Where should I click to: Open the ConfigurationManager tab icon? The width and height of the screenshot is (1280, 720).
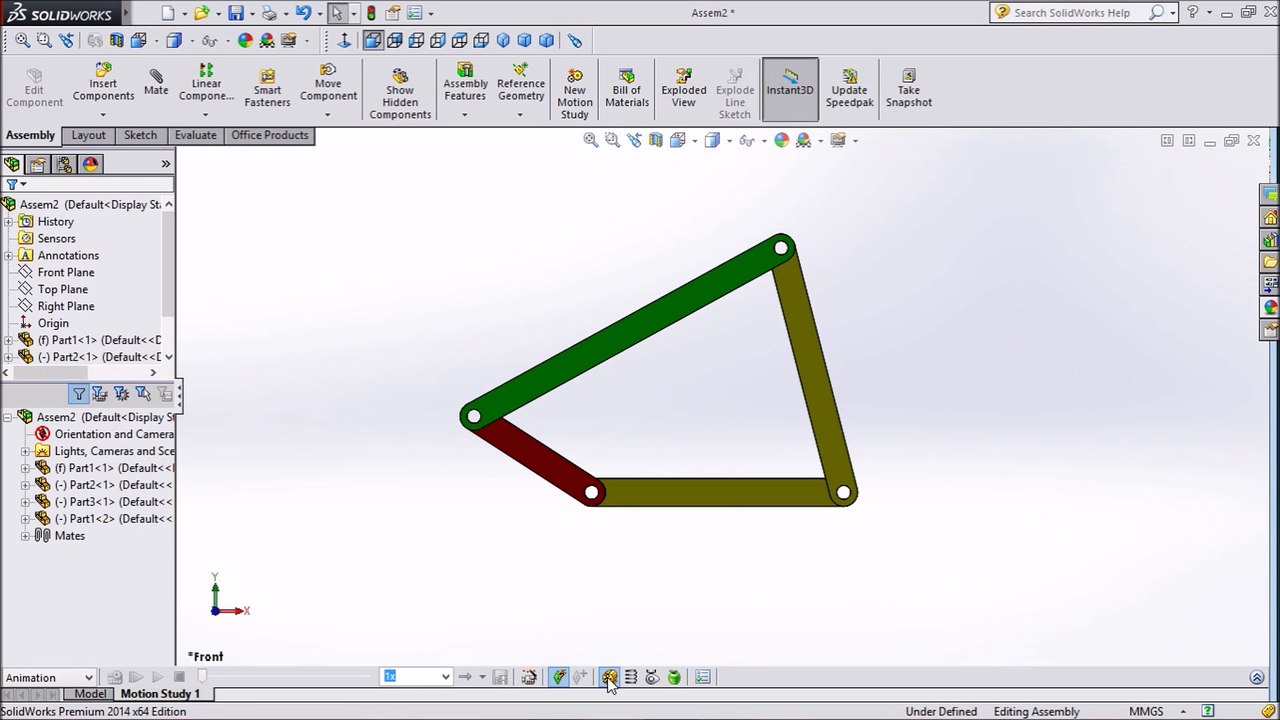click(x=64, y=164)
